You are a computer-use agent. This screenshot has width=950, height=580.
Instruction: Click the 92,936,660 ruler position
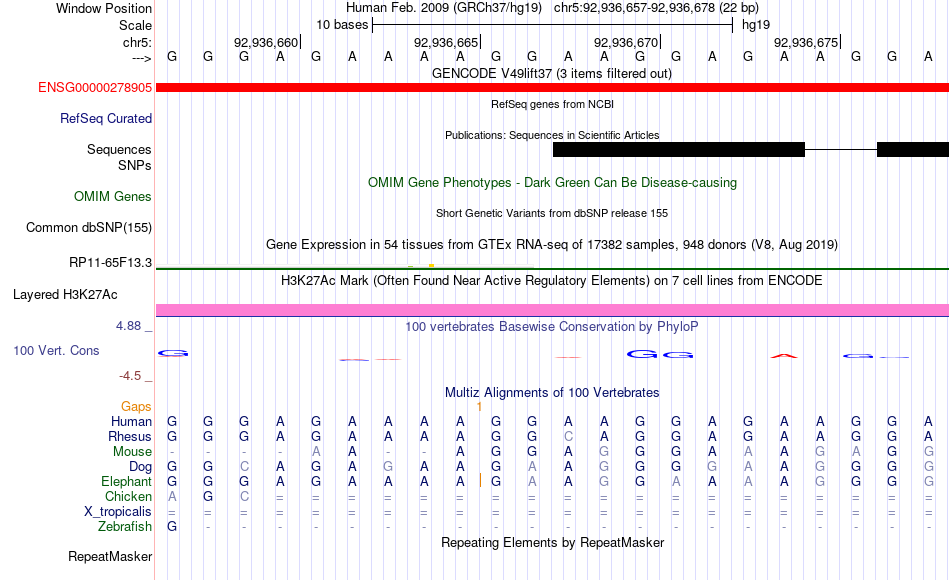click(x=267, y=42)
